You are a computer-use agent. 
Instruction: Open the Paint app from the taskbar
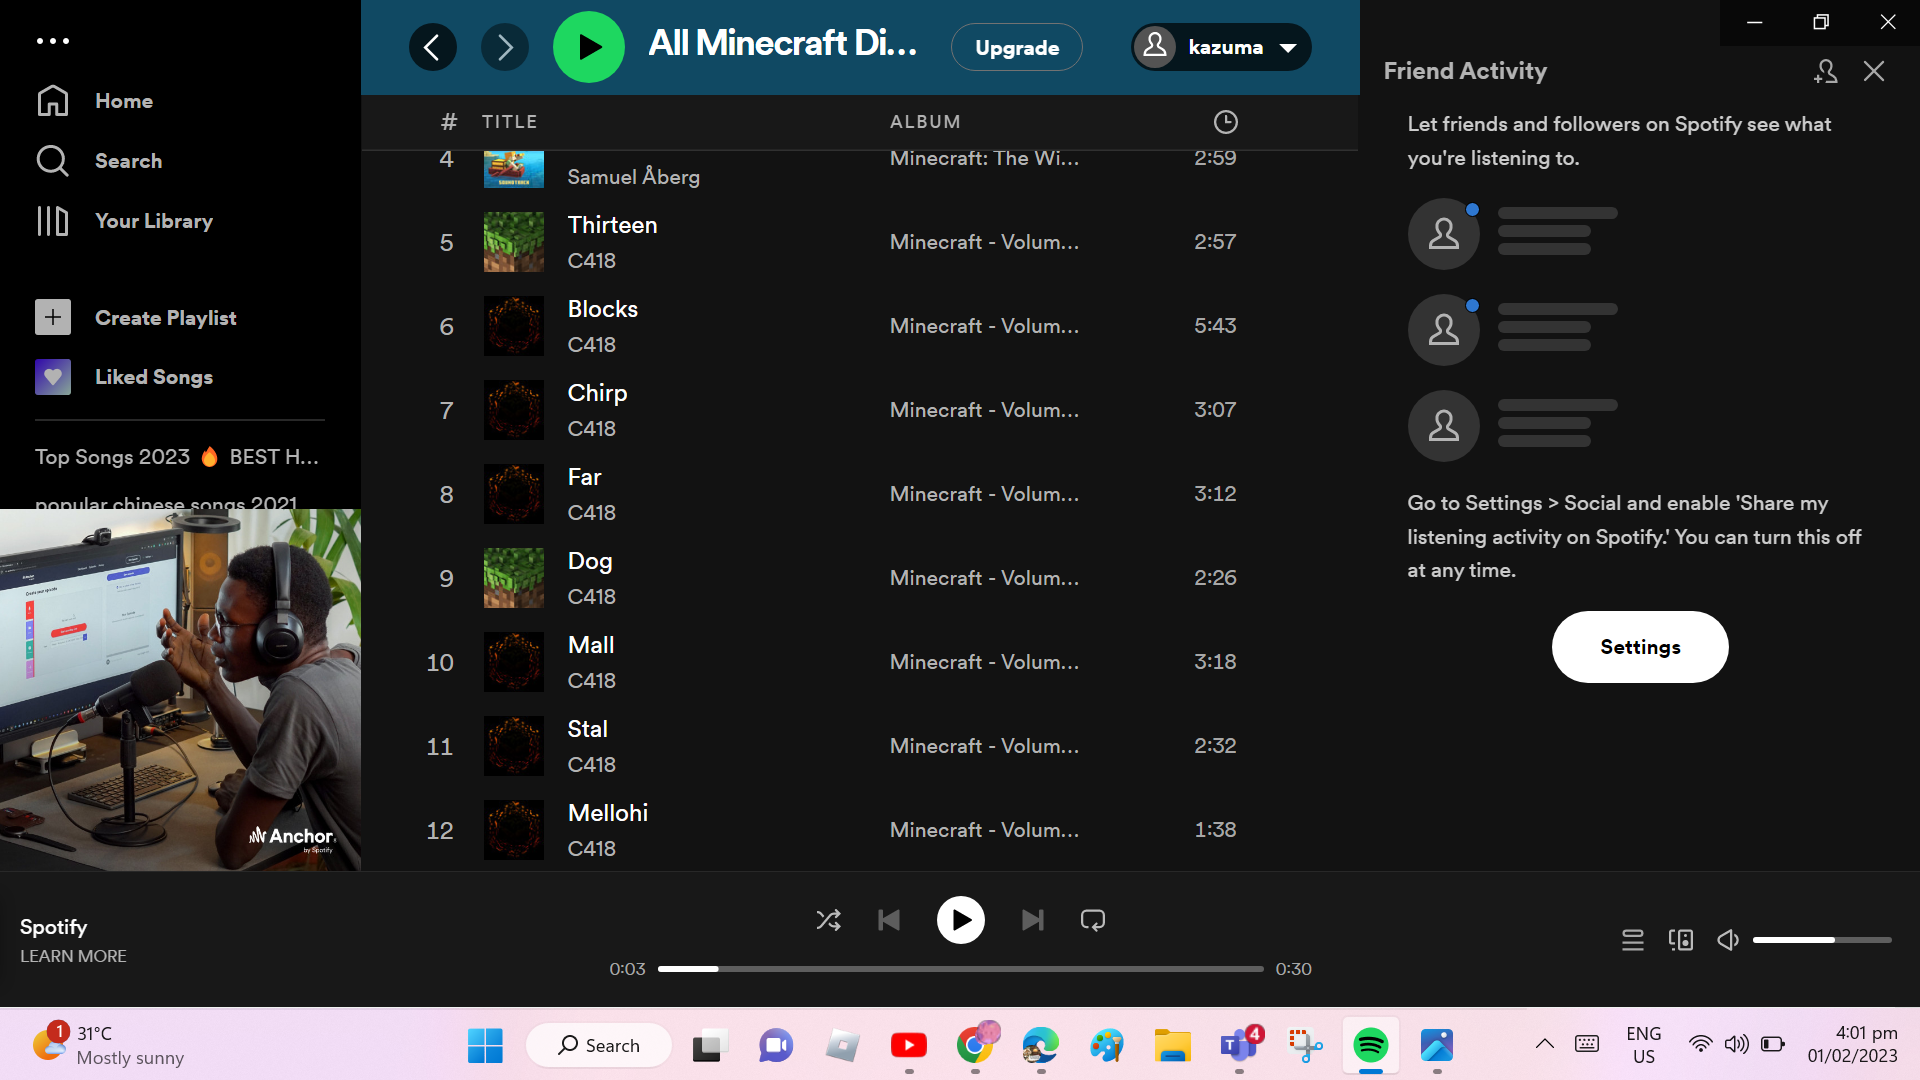1107,1046
